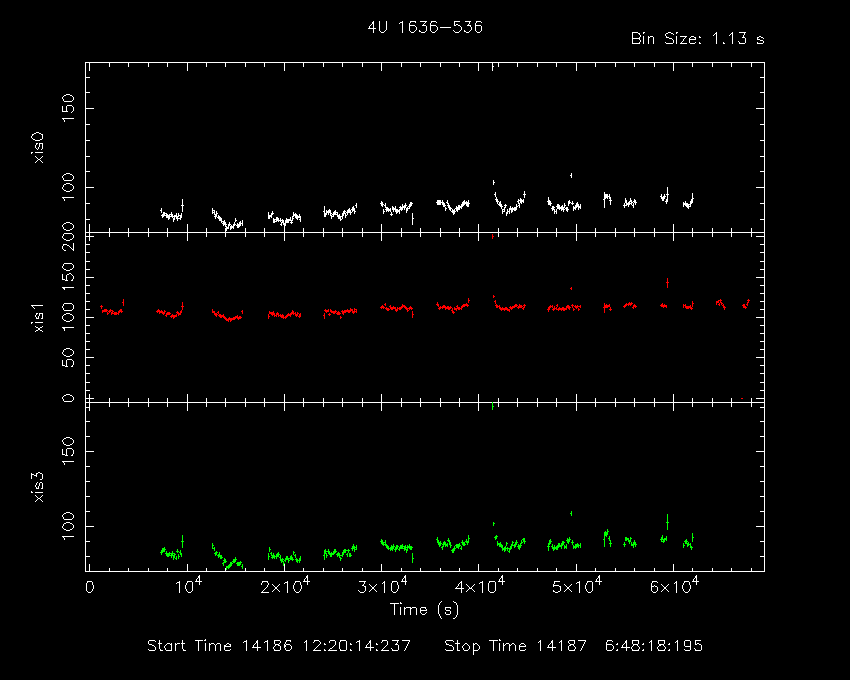Click the 2×10^4 tick label
The width and height of the screenshot is (850, 680).
point(285,586)
